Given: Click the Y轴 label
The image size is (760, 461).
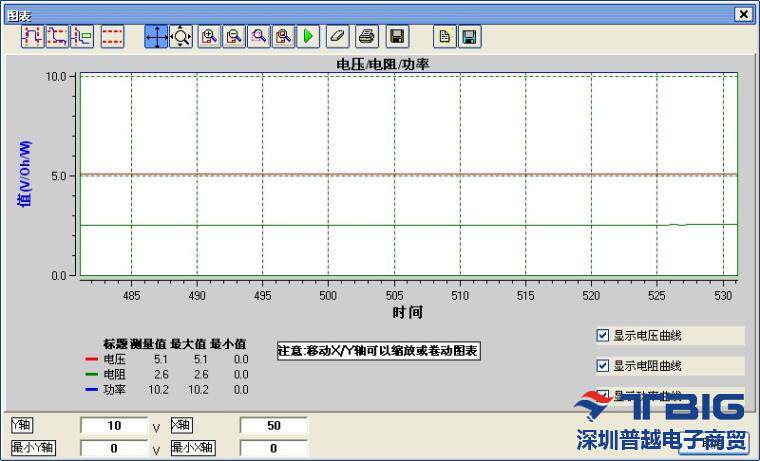Looking at the screenshot, I should point(22,425).
